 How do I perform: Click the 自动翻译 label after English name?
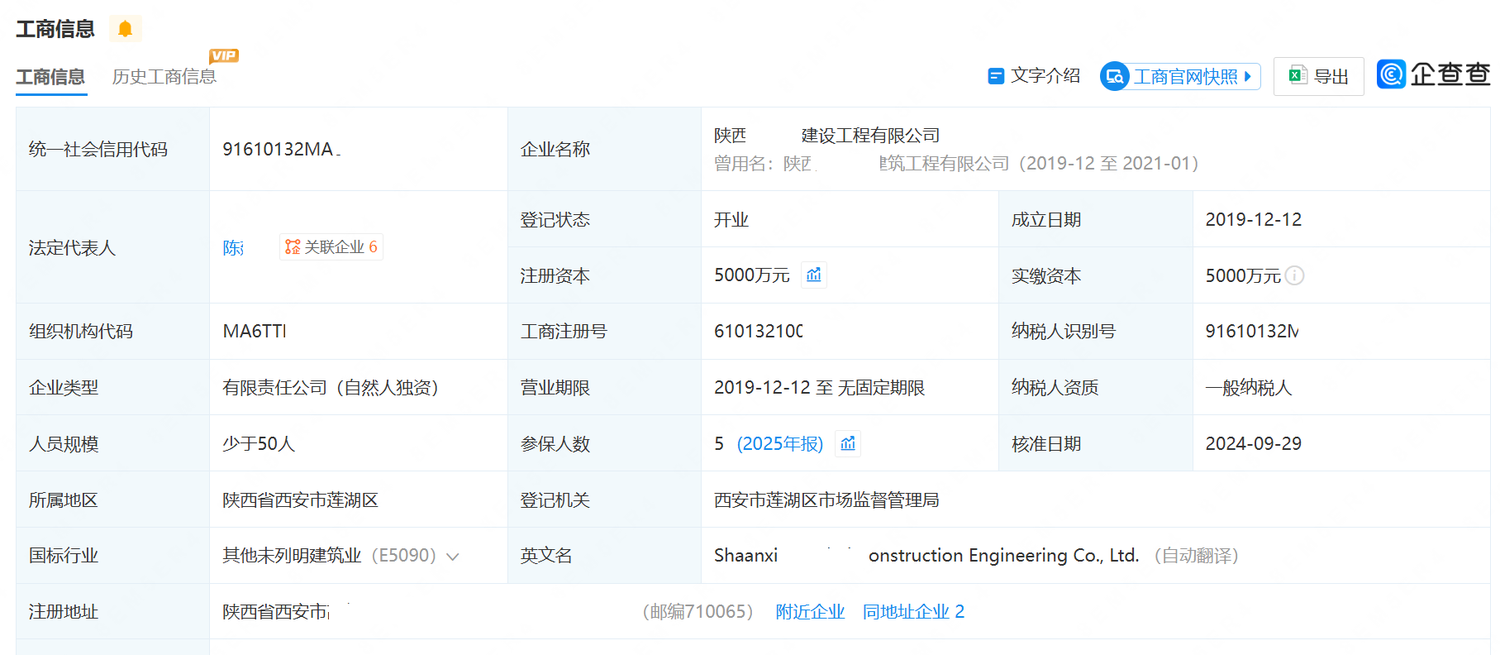tap(1197, 556)
